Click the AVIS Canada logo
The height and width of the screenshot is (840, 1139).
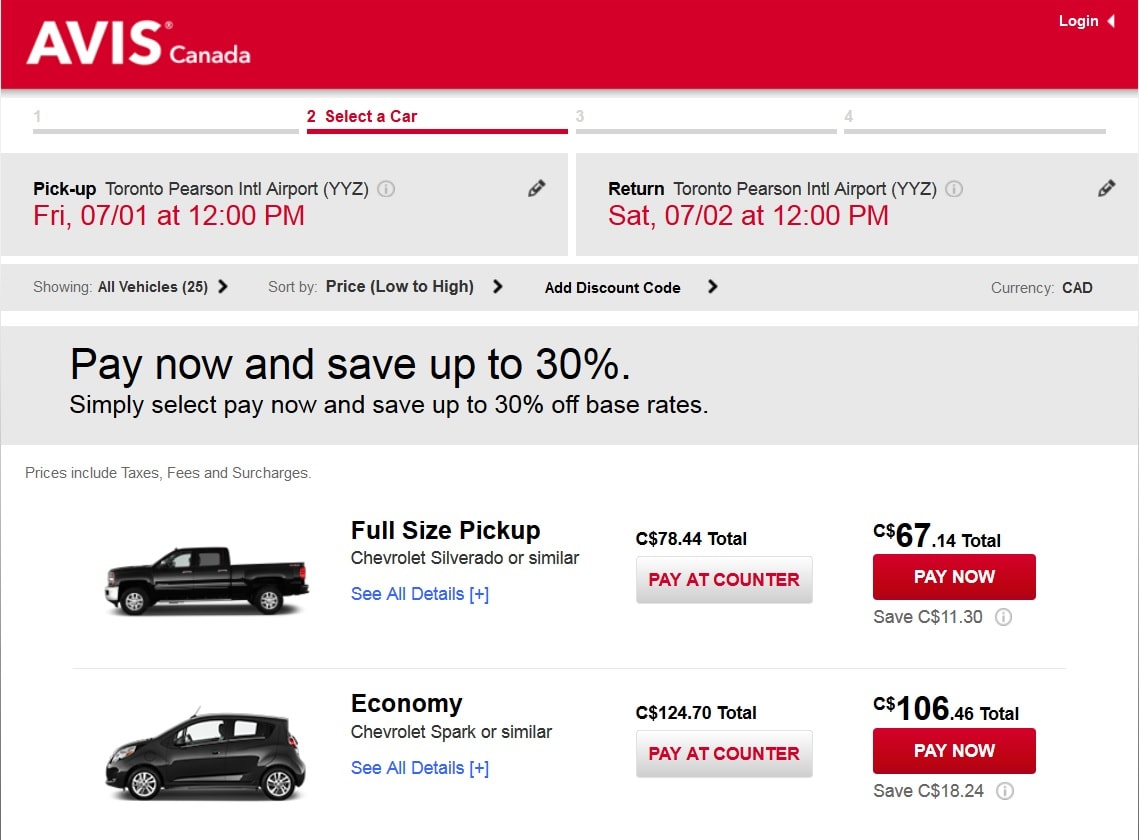click(x=138, y=44)
